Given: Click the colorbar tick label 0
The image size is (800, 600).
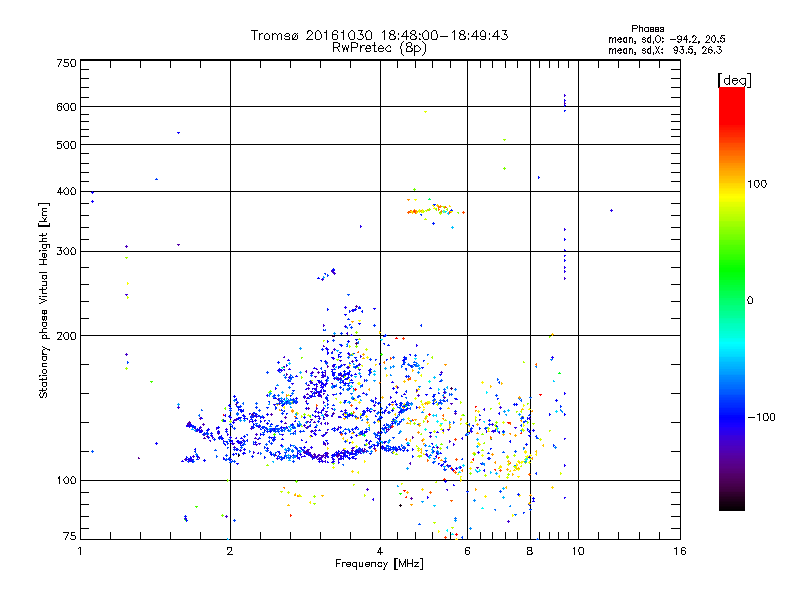Looking at the screenshot, I should point(750,301).
